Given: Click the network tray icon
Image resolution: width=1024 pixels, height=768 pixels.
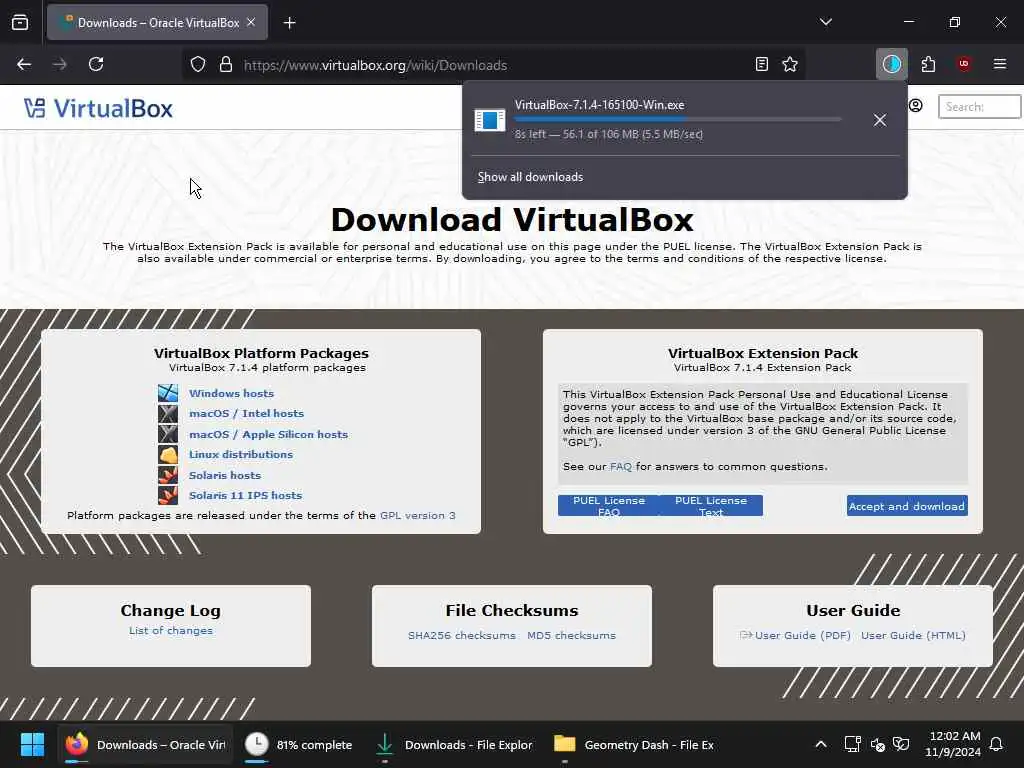Looking at the screenshot, I should (853, 744).
